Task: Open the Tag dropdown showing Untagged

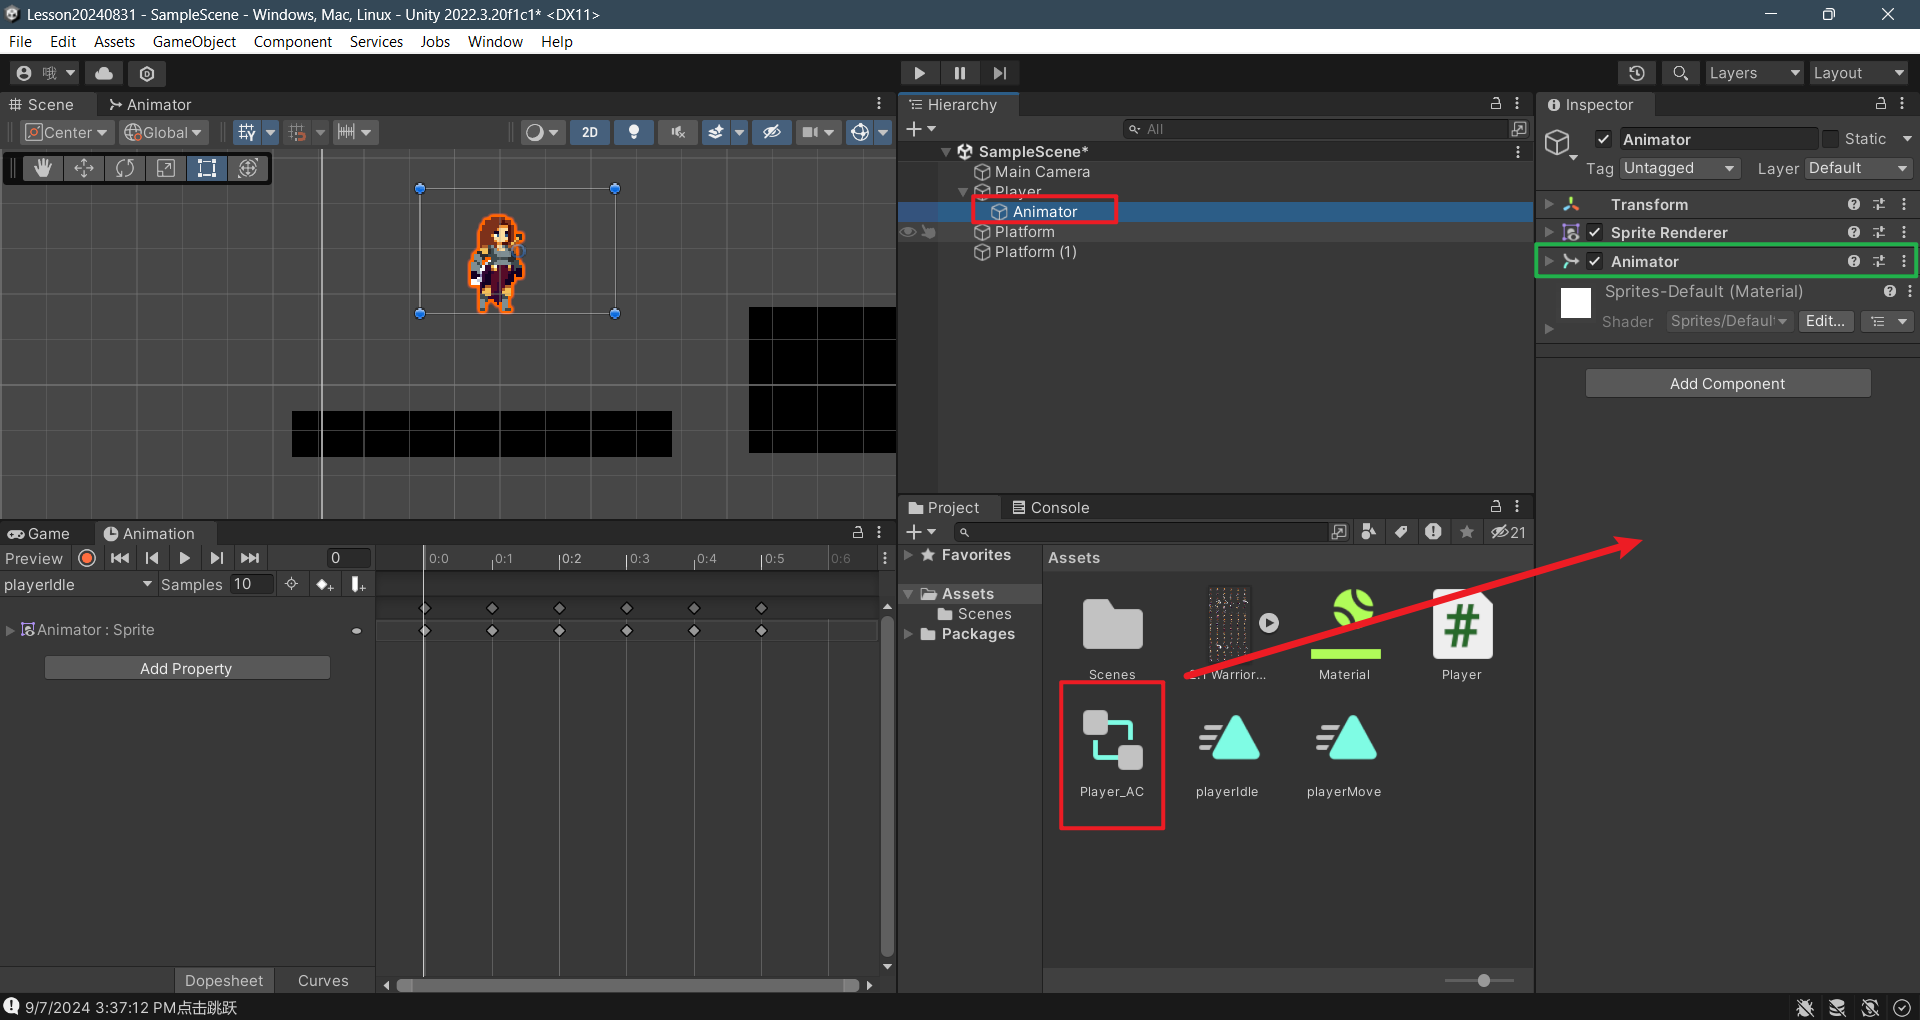Action: [x=1679, y=168]
